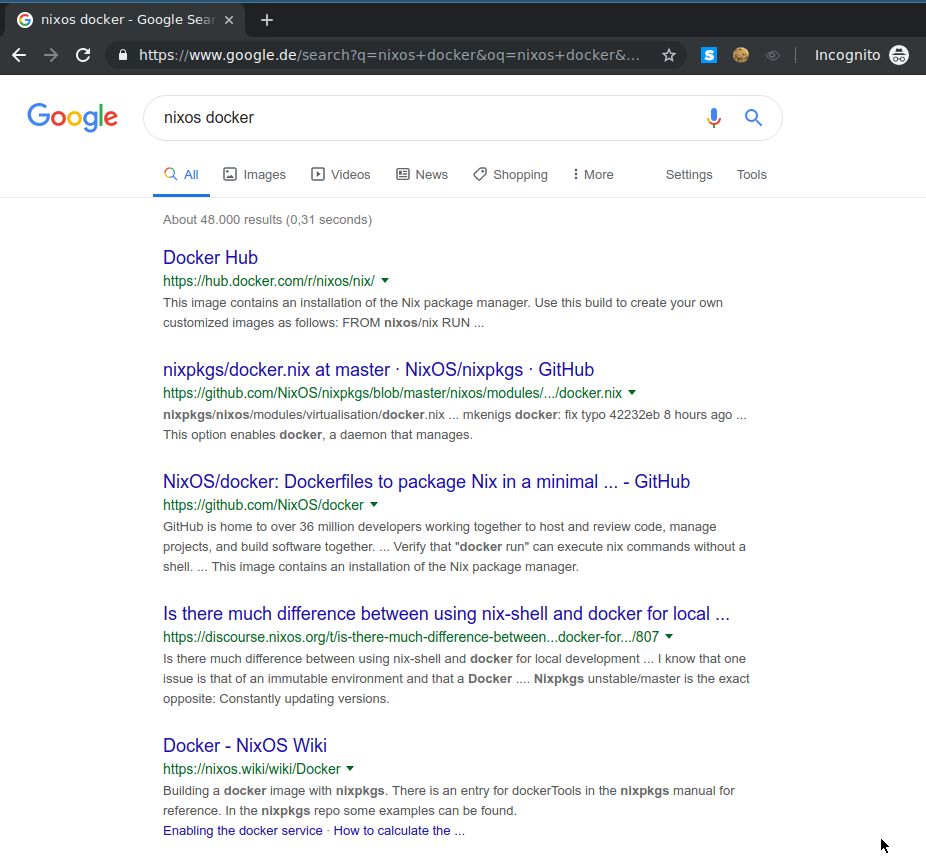Click the nixpkgs docker.nix green URL text
The image size is (926, 857).
point(392,393)
